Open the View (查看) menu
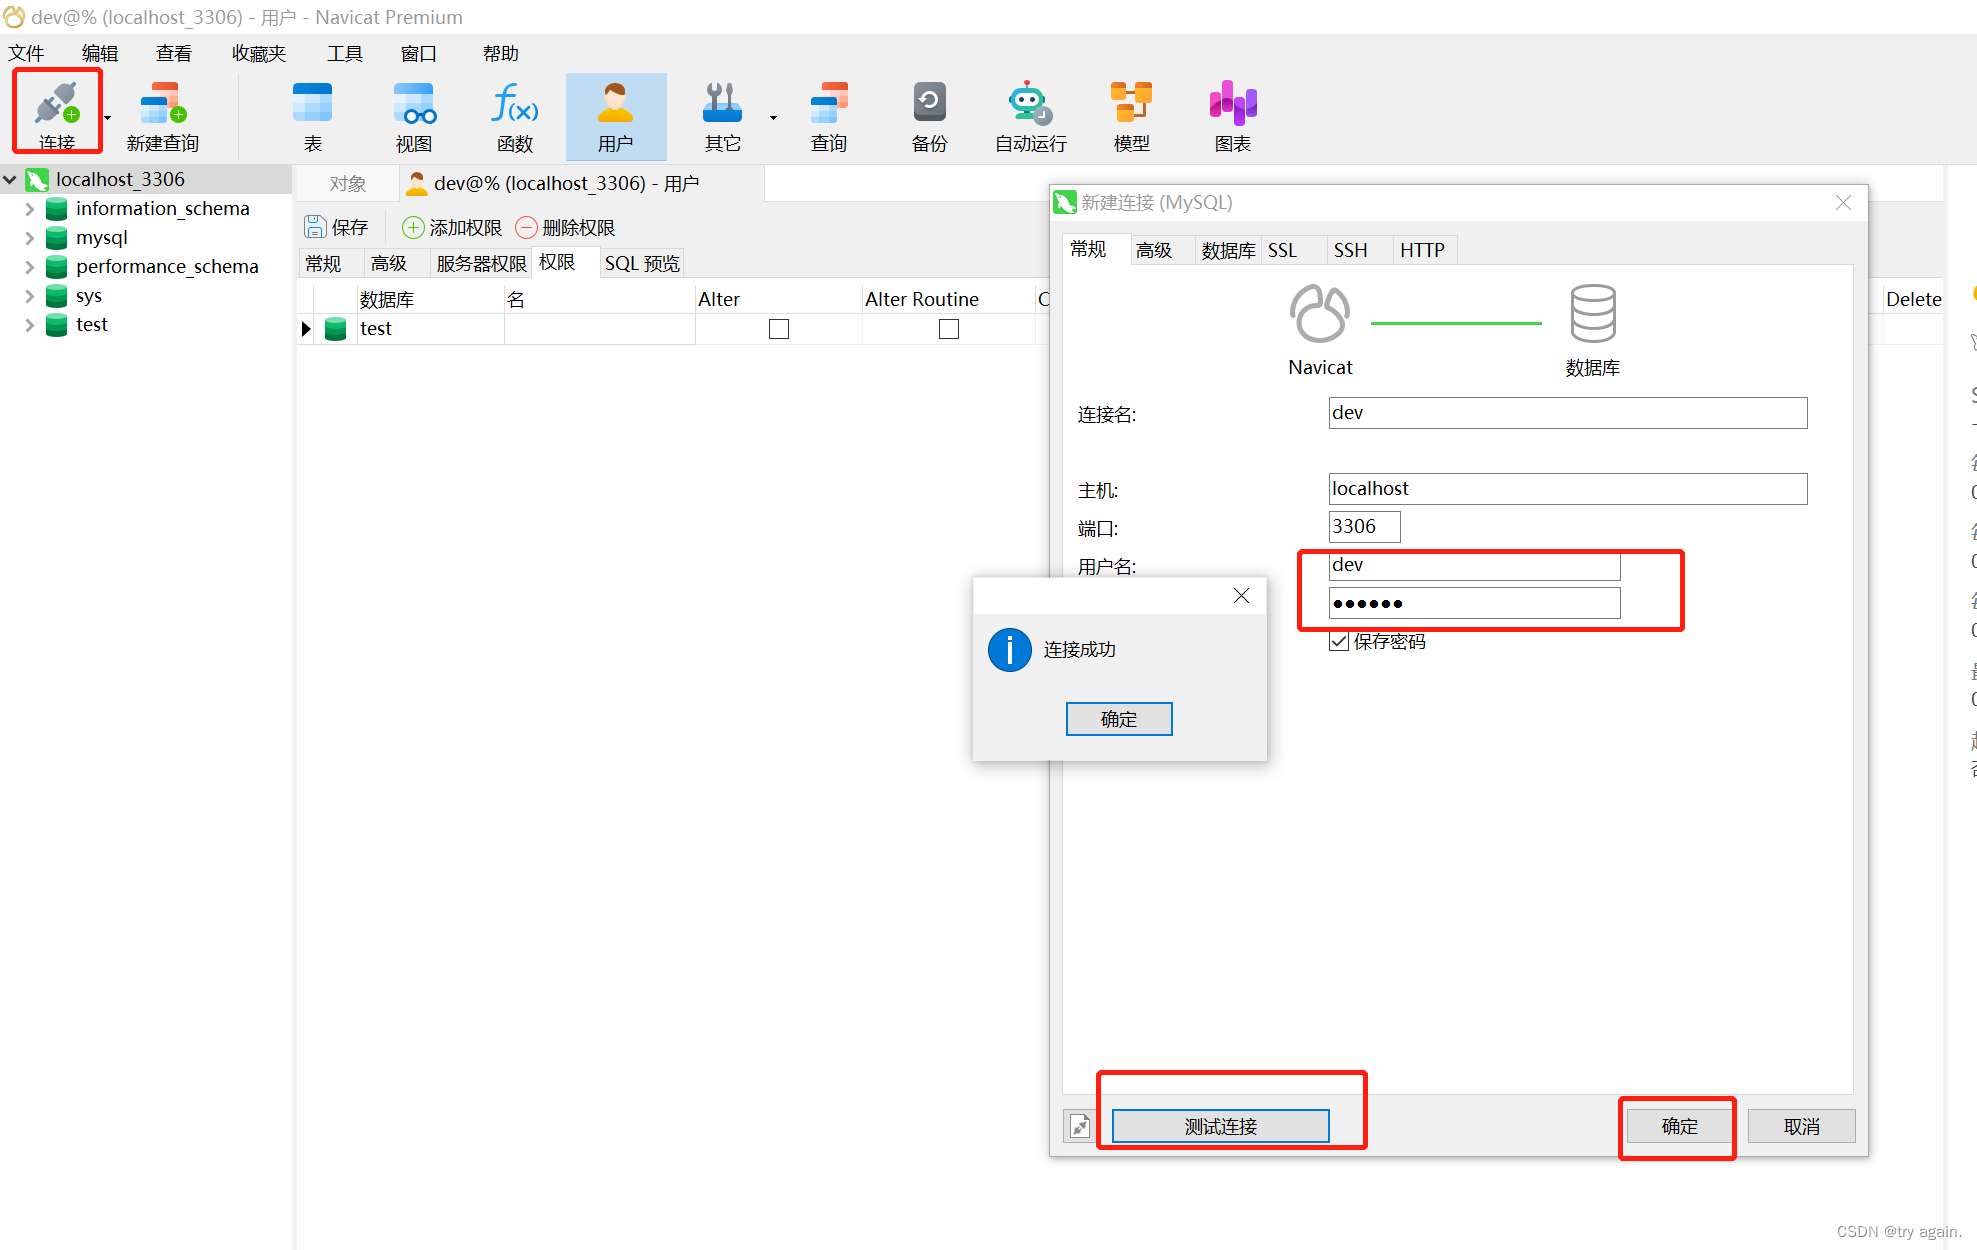This screenshot has width=1977, height=1250. click(x=174, y=53)
